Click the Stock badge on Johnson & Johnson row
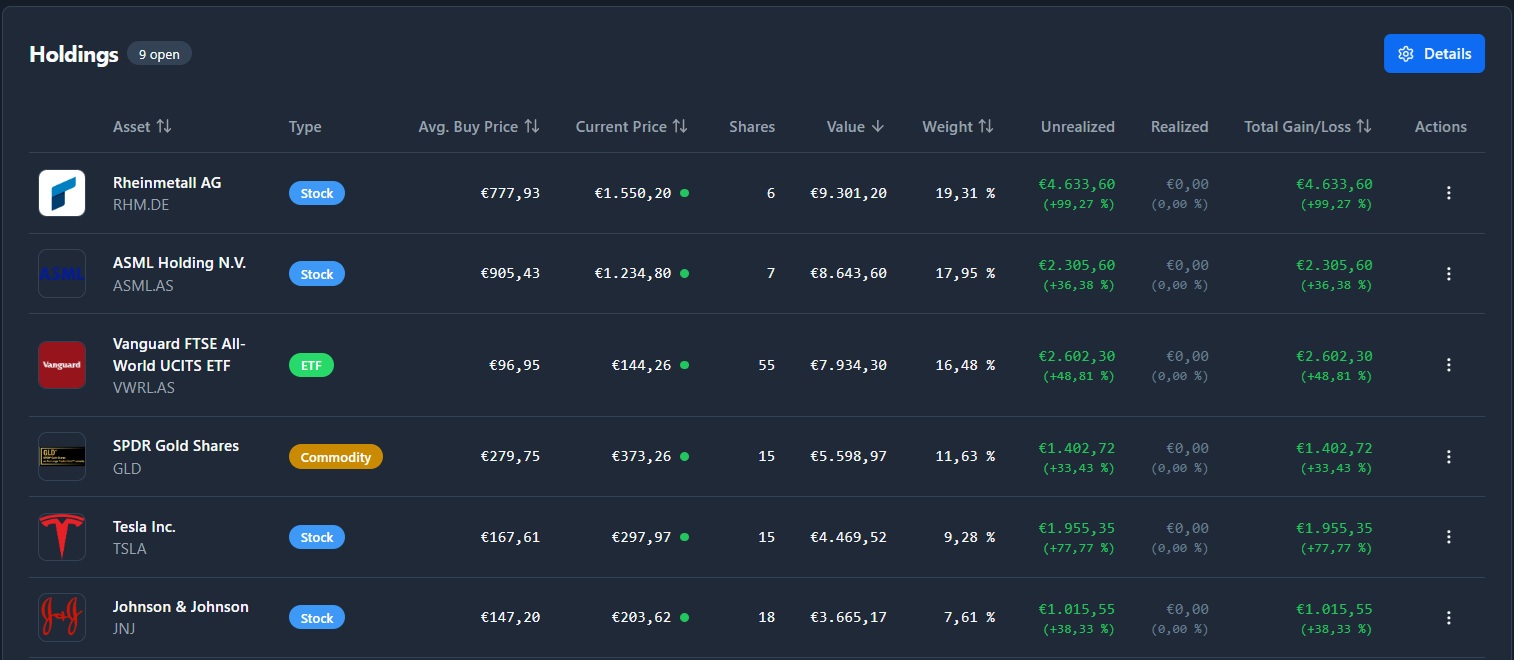1514x660 pixels. coord(317,617)
